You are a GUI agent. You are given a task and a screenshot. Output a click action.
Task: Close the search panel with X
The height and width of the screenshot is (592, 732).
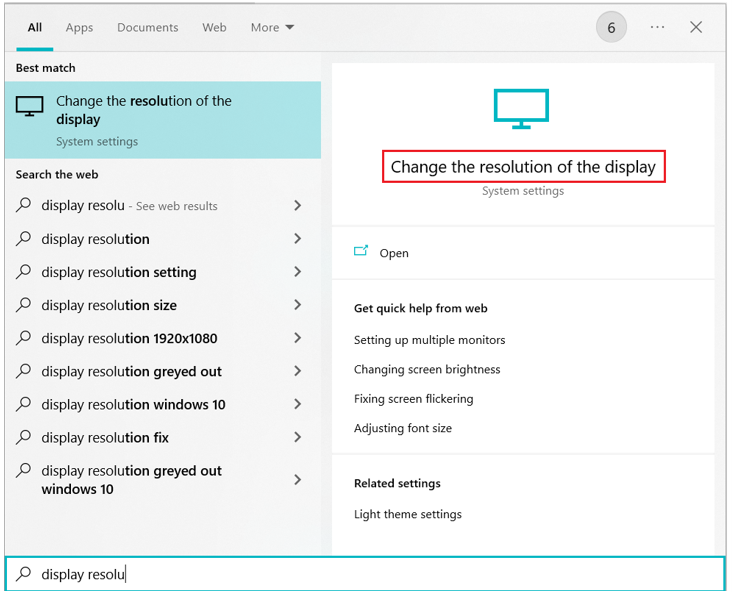click(x=696, y=28)
